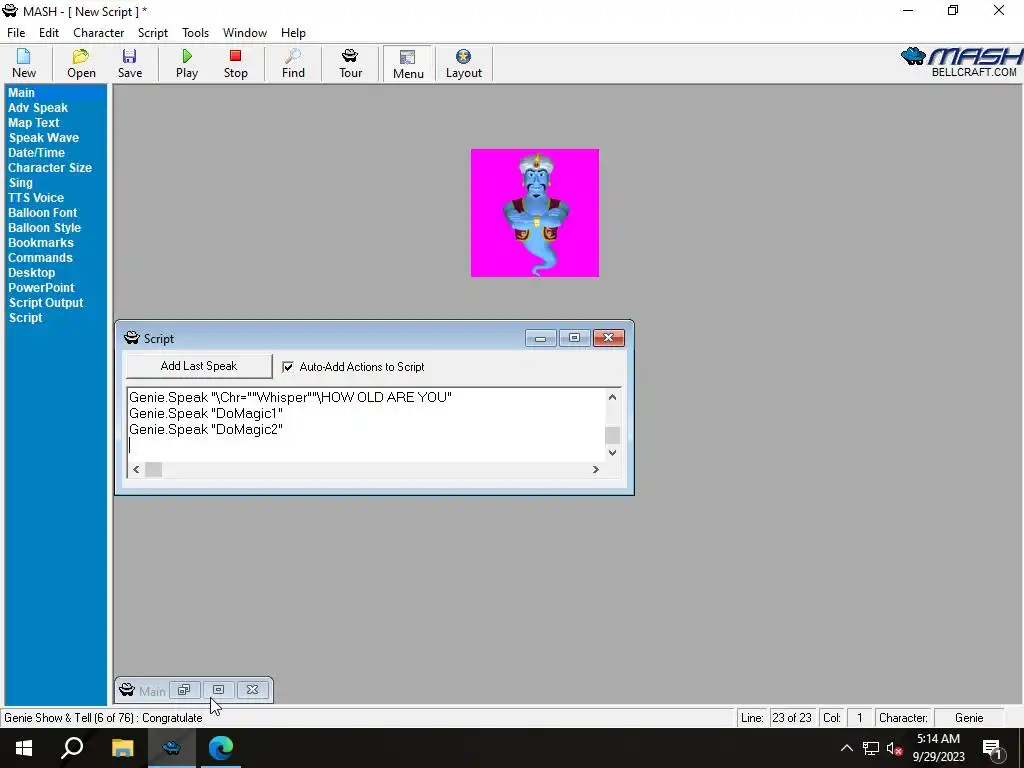The height and width of the screenshot is (768, 1024).
Task: Click the MASH Bellcraft.com logo
Action: tap(961, 62)
